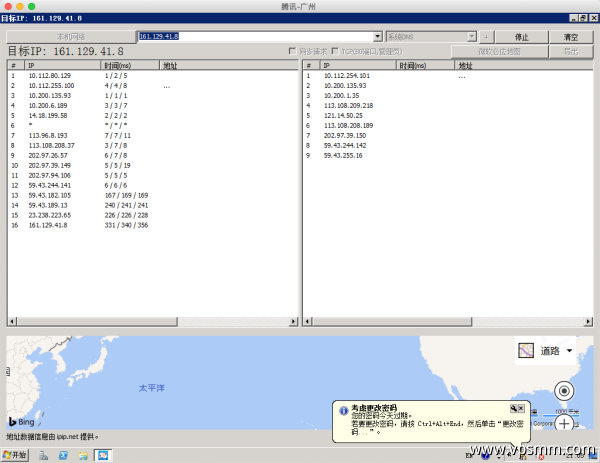Screen dimensions: 600x463
Task: Open the PowerShell taskbar icon
Action: coord(63,455)
